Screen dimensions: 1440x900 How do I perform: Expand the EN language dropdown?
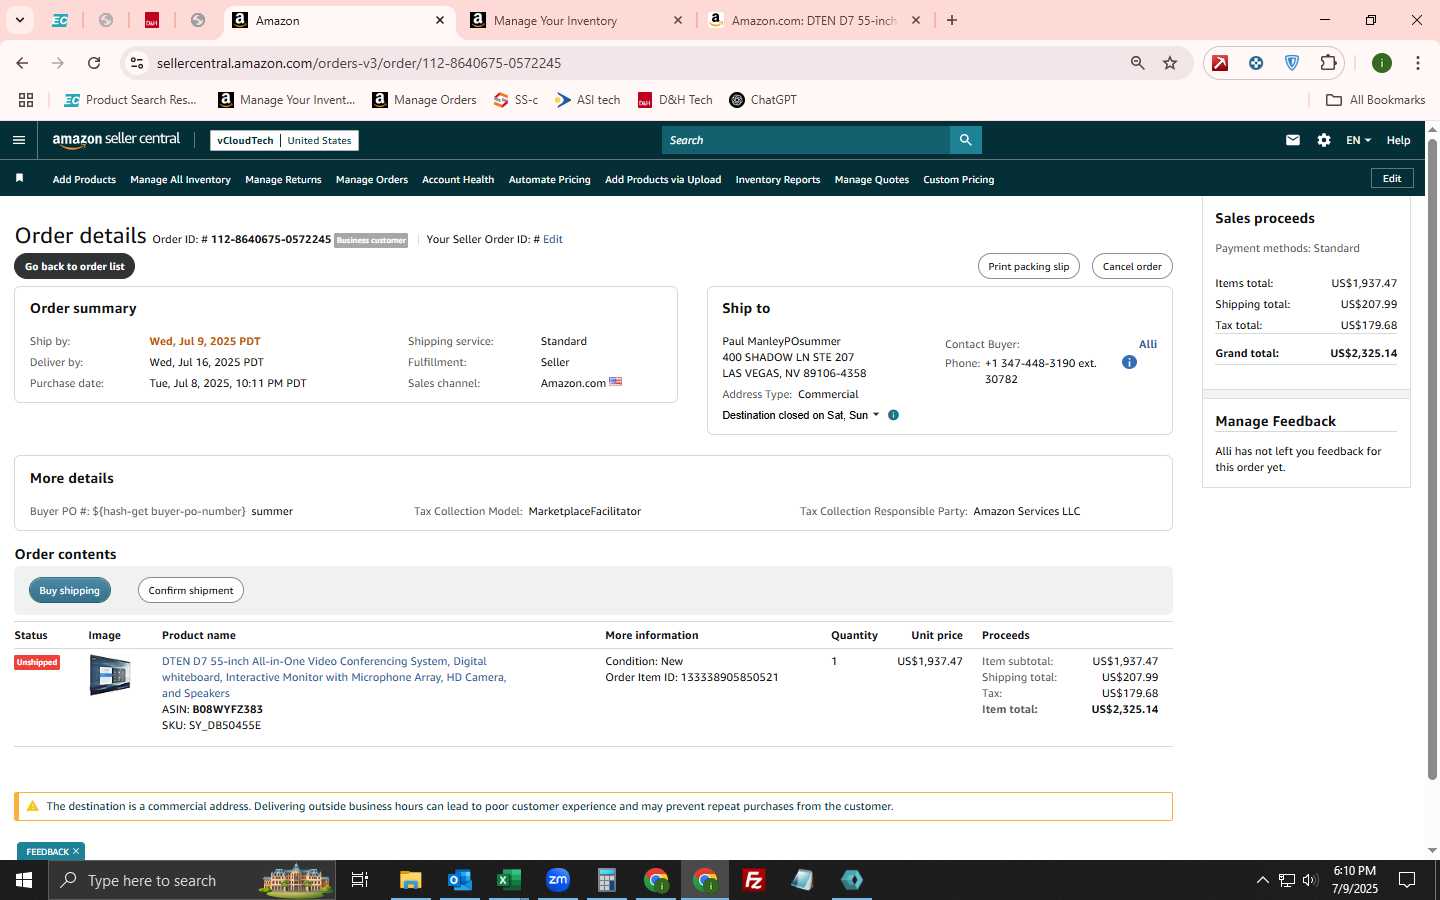1358,140
